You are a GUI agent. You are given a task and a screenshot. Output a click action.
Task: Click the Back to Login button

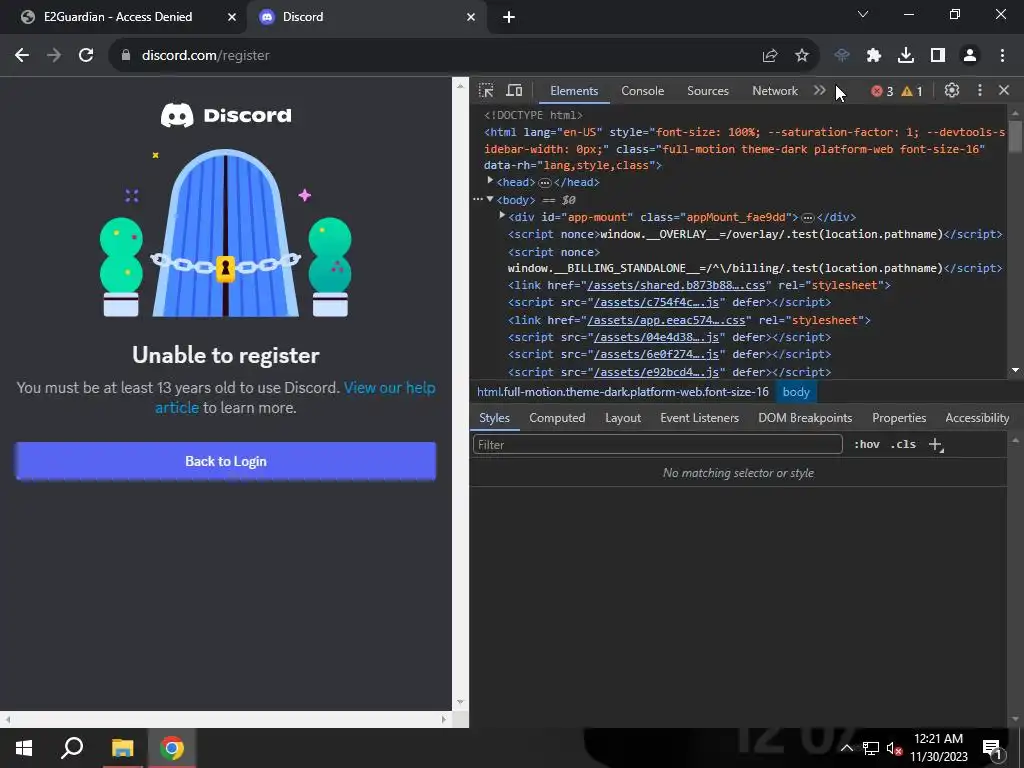pos(226,461)
